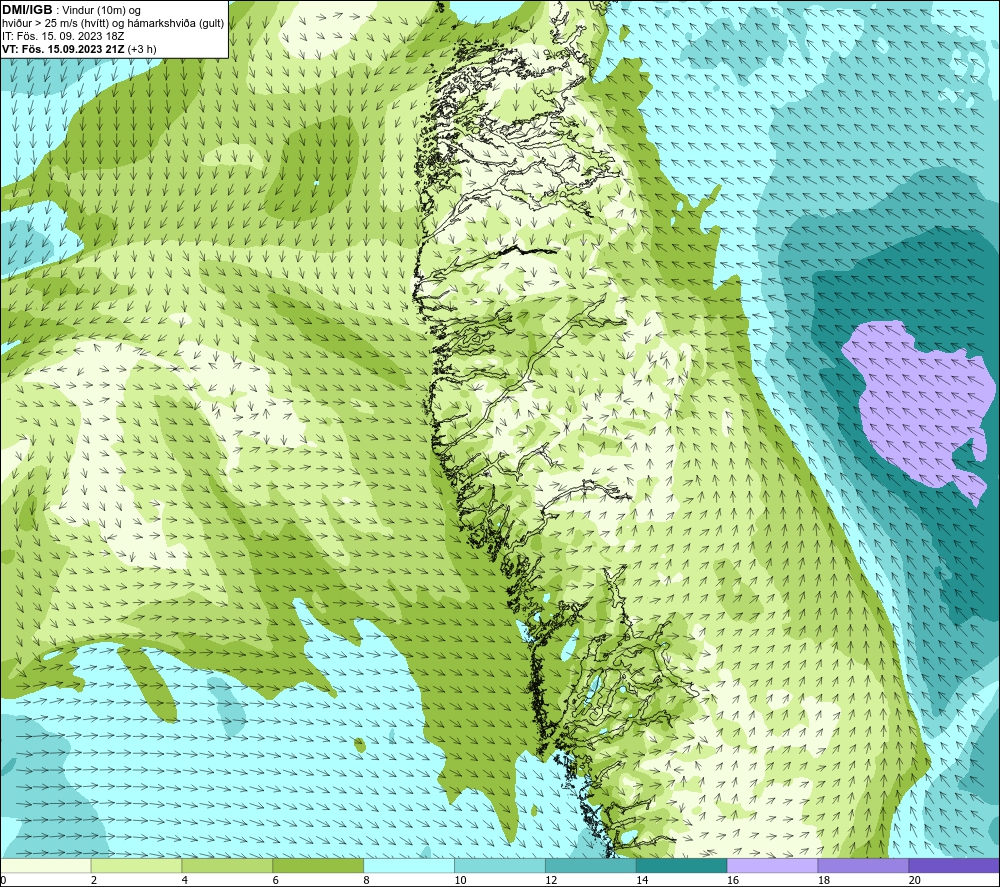Screen dimensions: 1000x887
Task: Click the 10-12 m/s teal legend swatch
Action: (500, 865)
